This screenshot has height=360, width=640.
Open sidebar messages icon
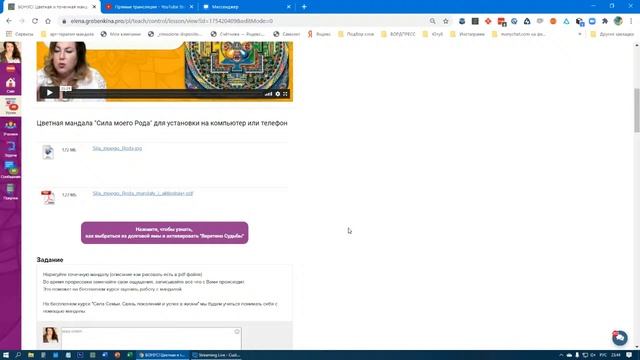pyautogui.click(x=11, y=170)
